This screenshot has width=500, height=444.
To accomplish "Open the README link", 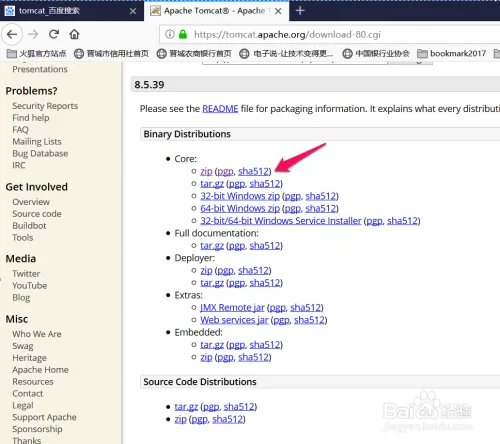I will click(220, 109).
